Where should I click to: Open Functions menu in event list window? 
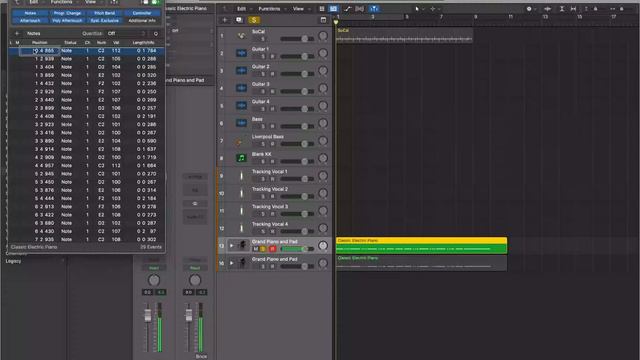click(62, 2)
